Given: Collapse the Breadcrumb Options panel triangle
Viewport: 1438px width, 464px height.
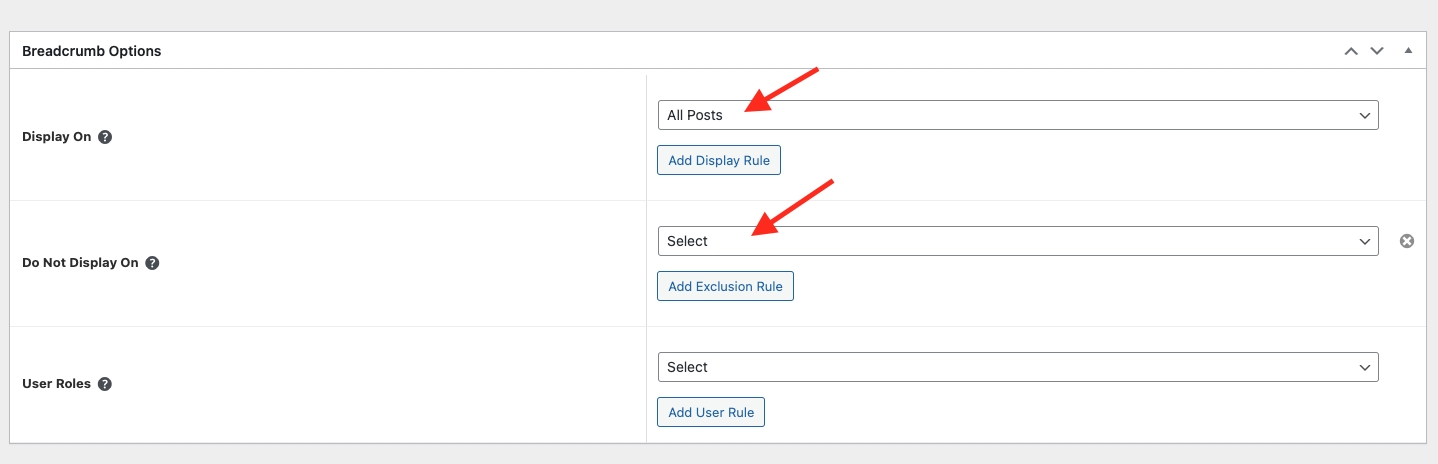Looking at the screenshot, I should point(1408,50).
